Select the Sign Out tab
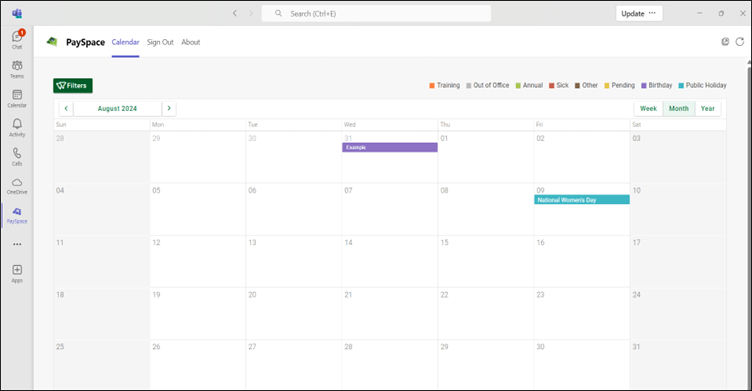This screenshot has height=391, width=752. (x=160, y=42)
